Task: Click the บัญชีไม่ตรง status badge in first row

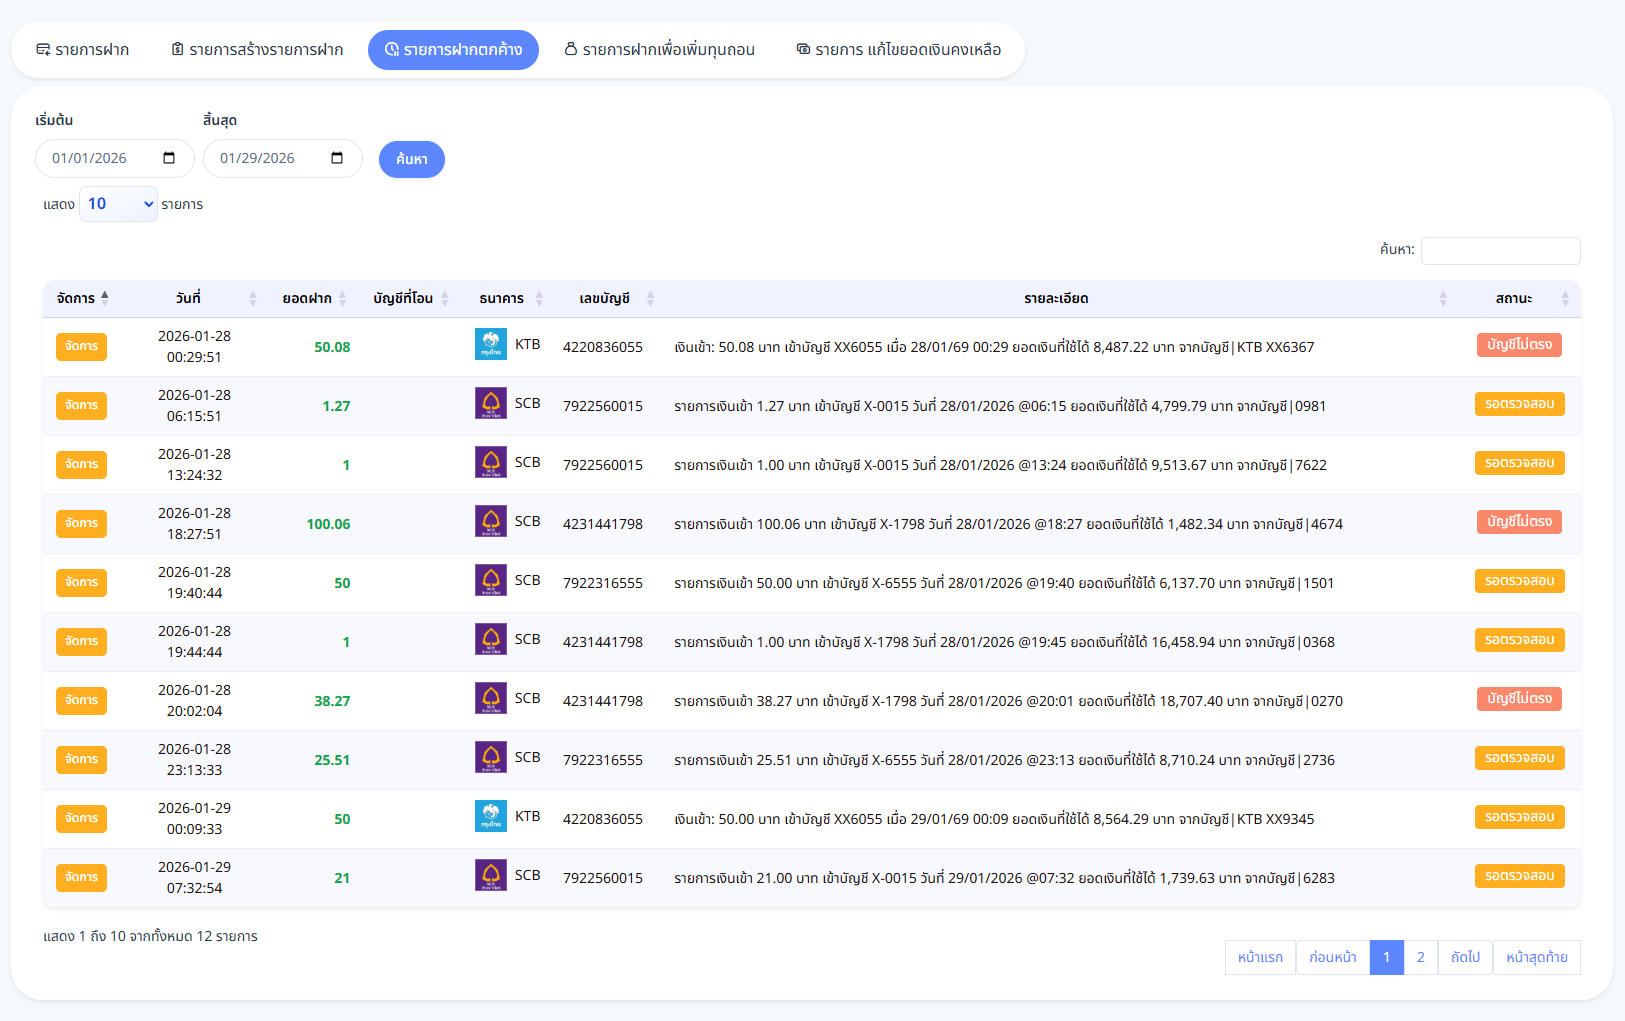Action: click(1519, 345)
